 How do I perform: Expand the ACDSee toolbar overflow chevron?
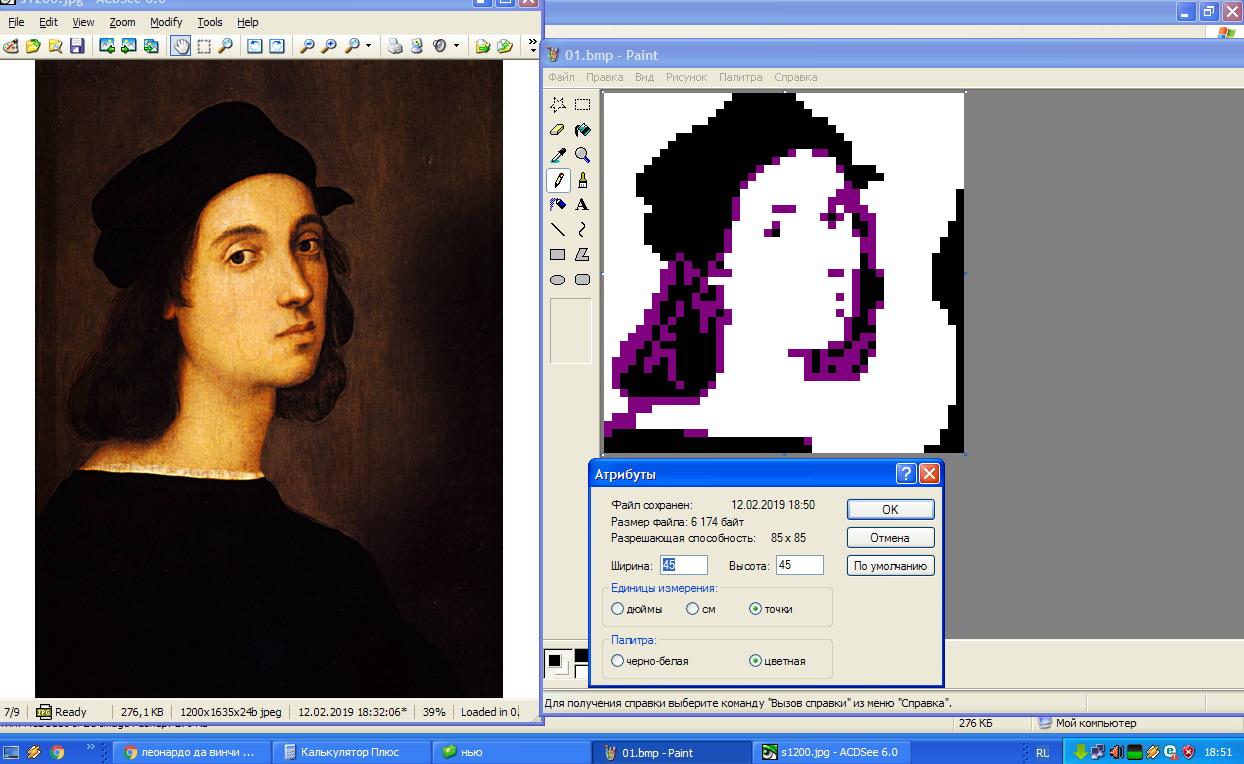click(532, 45)
